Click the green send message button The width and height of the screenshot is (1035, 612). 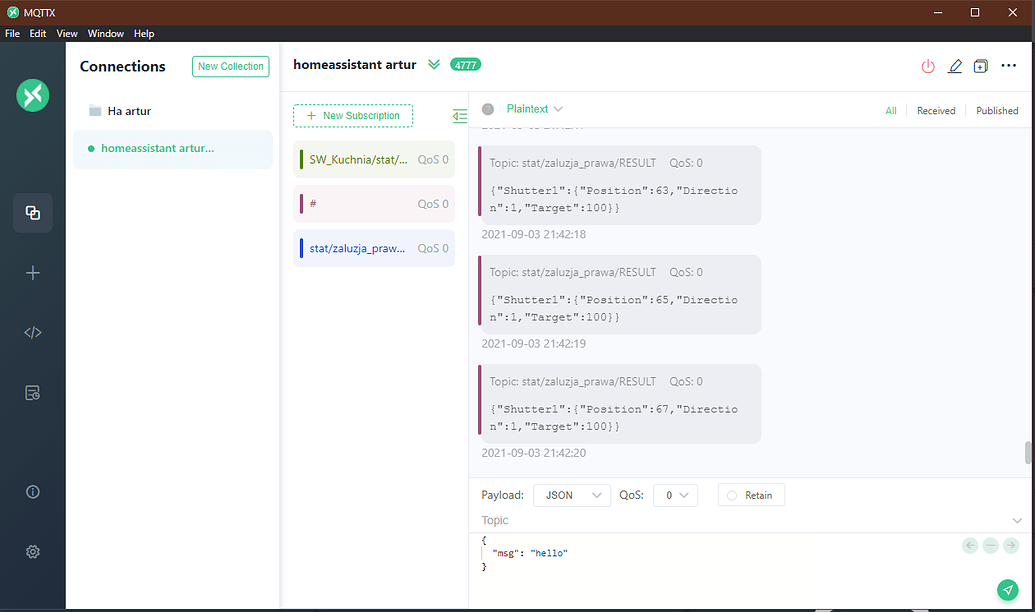click(1008, 589)
